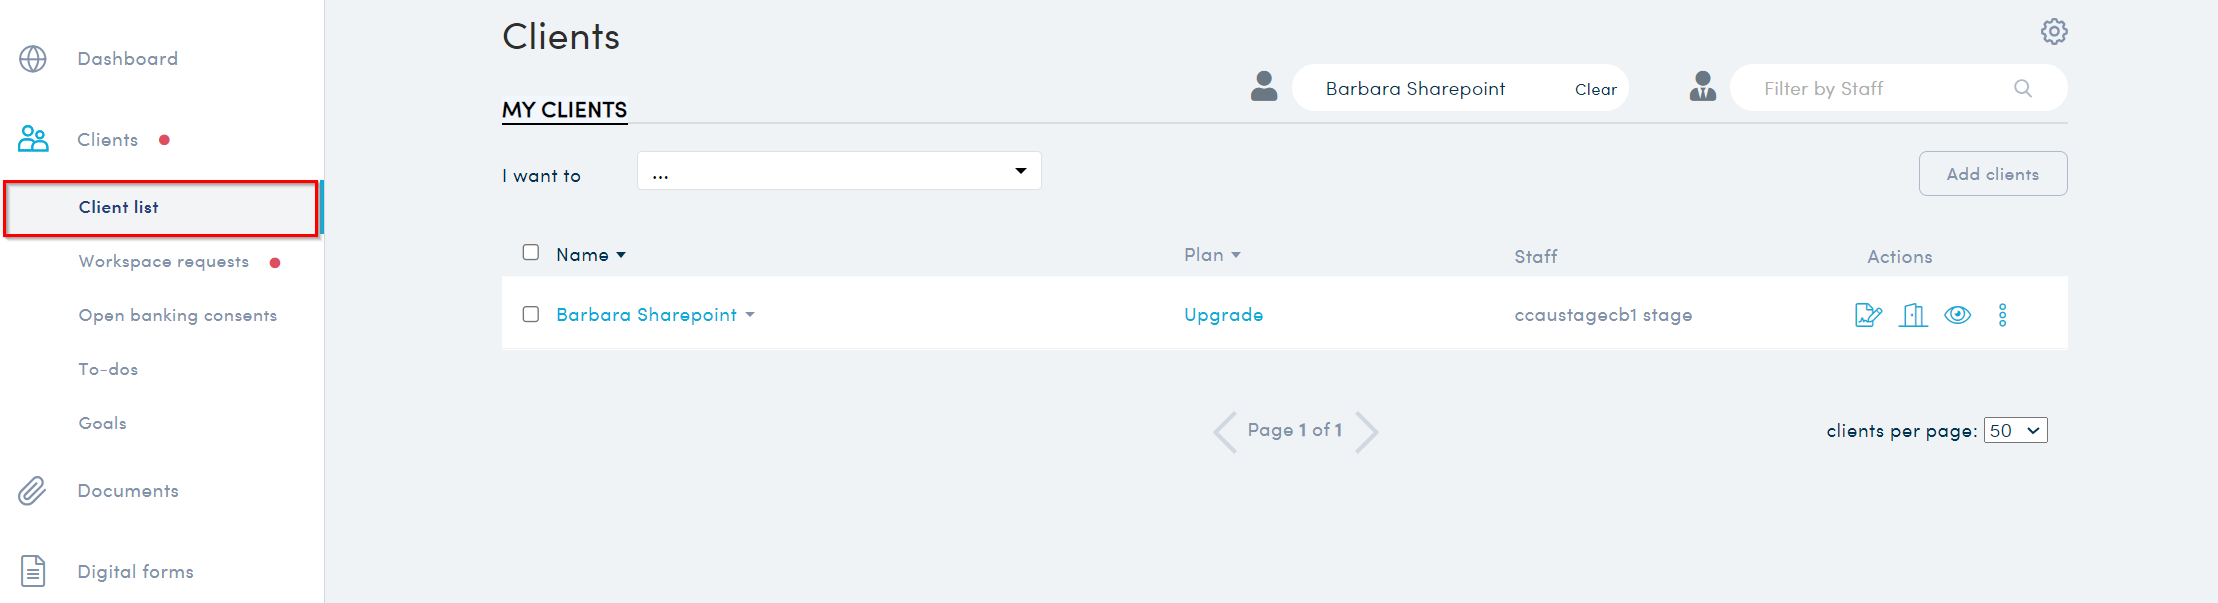Screen dimensions: 2218x603
Task: Open the three-dot more actions menu
Action: (2002, 315)
